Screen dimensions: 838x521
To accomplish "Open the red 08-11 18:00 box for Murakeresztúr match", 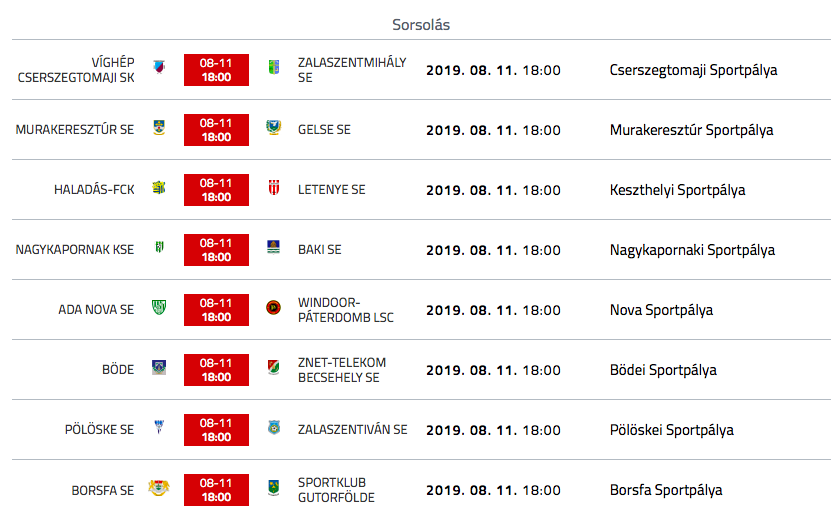I will (x=216, y=130).
